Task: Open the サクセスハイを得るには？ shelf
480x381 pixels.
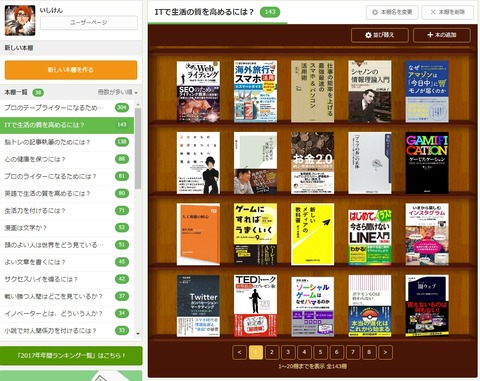Action: tap(67, 279)
